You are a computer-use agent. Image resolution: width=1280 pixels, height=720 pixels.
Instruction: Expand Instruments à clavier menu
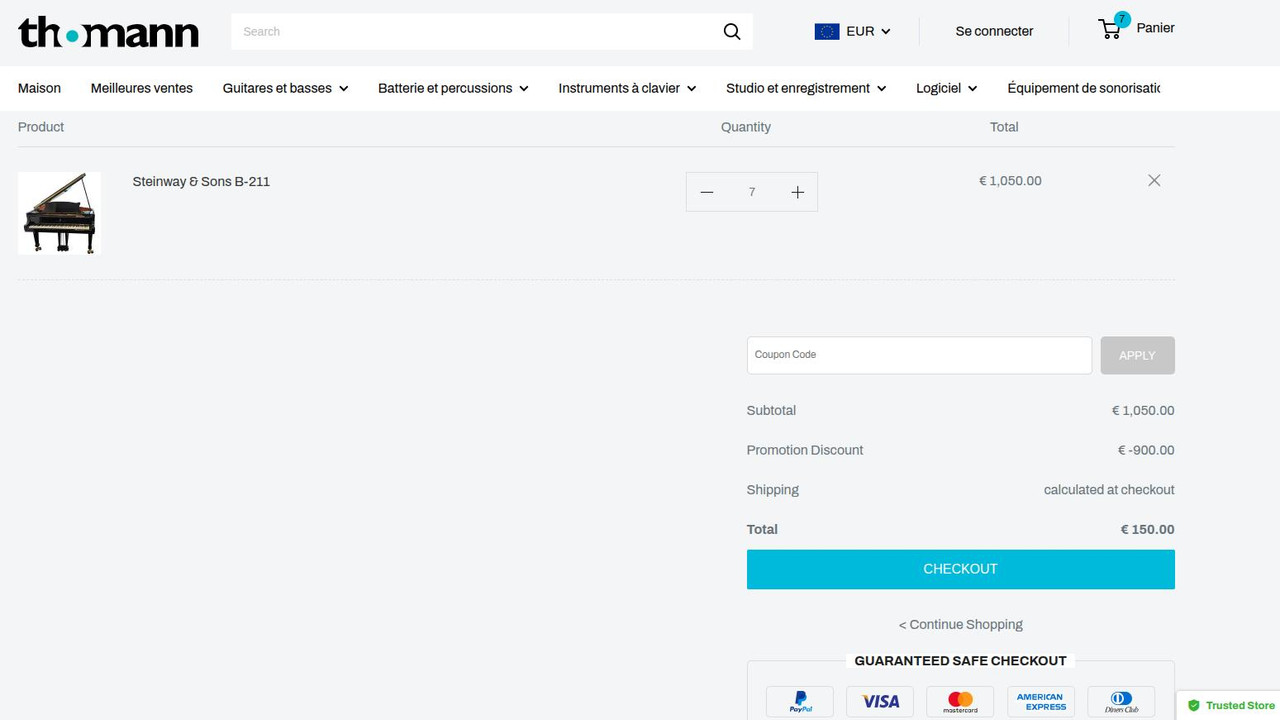(x=627, y=88)
